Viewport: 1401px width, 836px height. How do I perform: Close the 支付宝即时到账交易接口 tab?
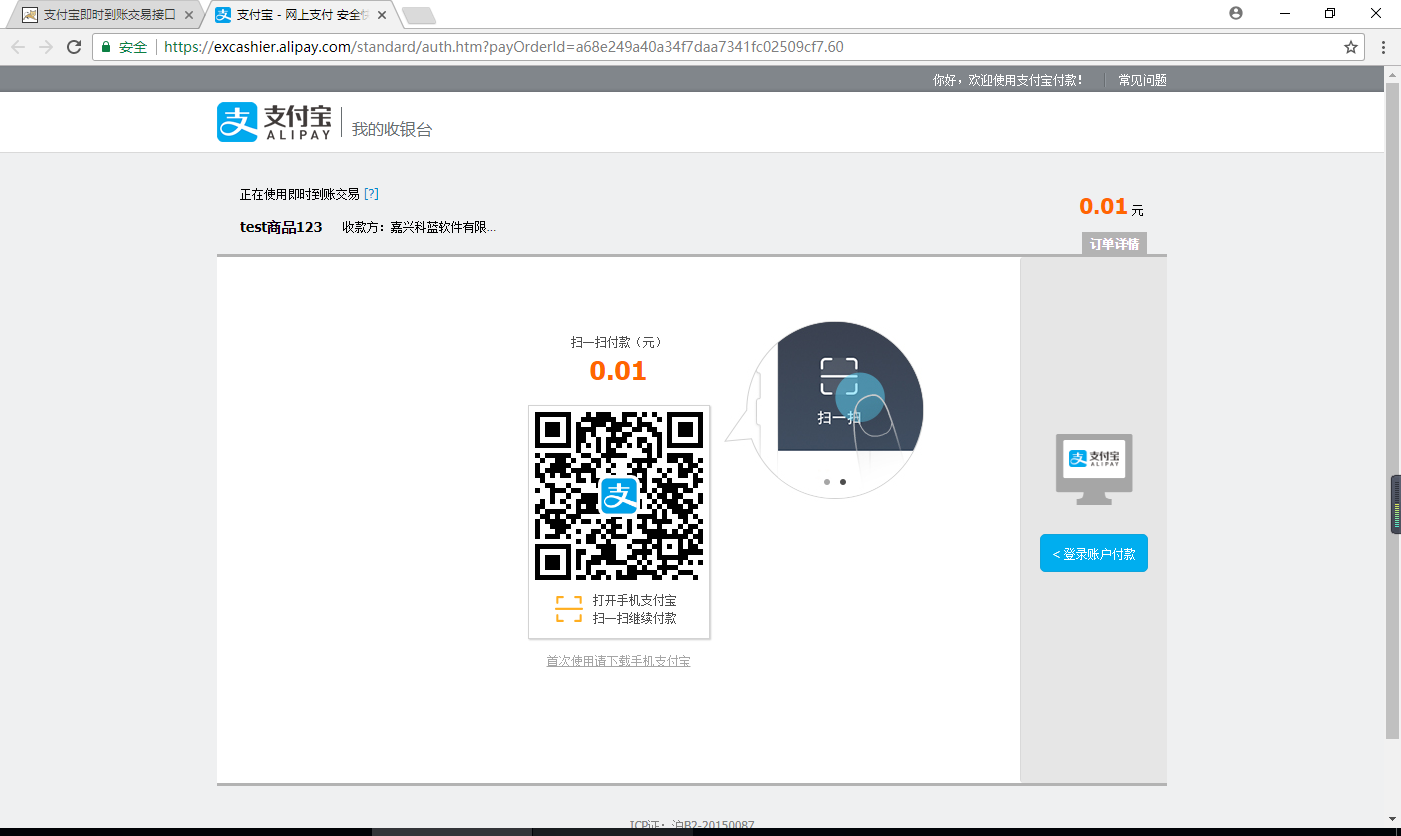pyautogui.click(x=189, y=15)
